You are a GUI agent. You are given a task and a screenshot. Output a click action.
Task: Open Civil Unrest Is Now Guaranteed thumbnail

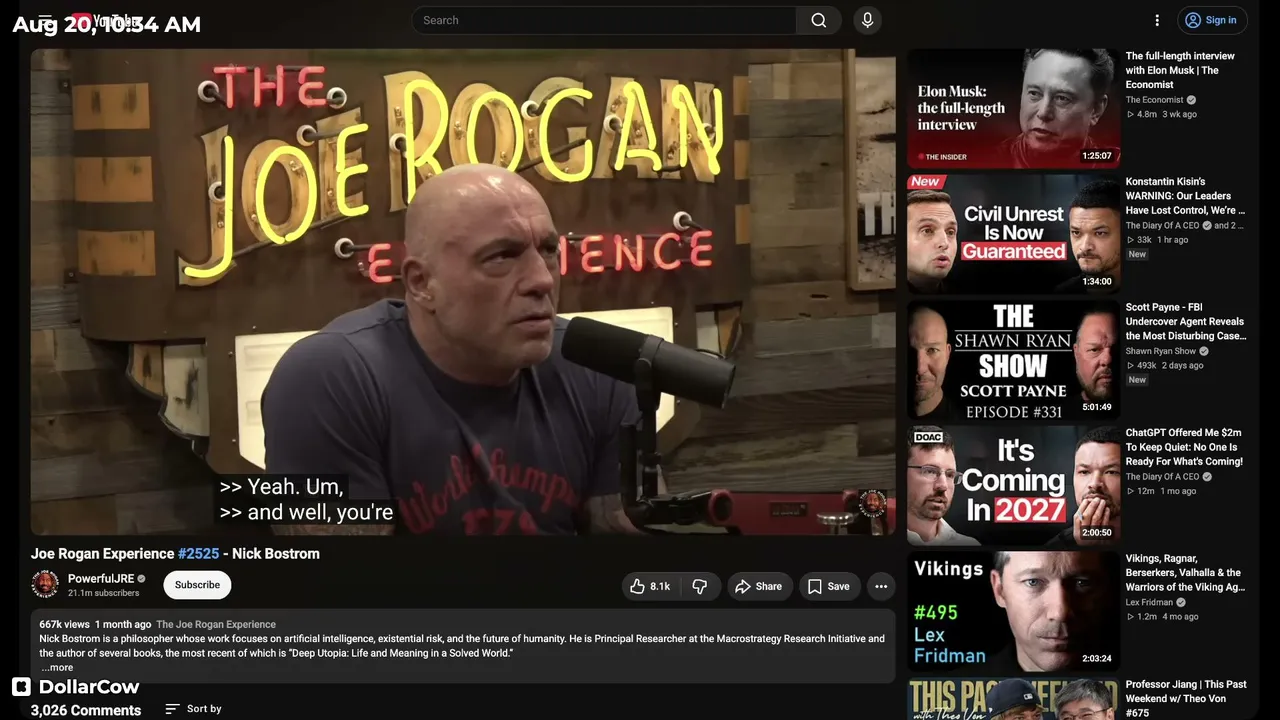coord(1013,234)
